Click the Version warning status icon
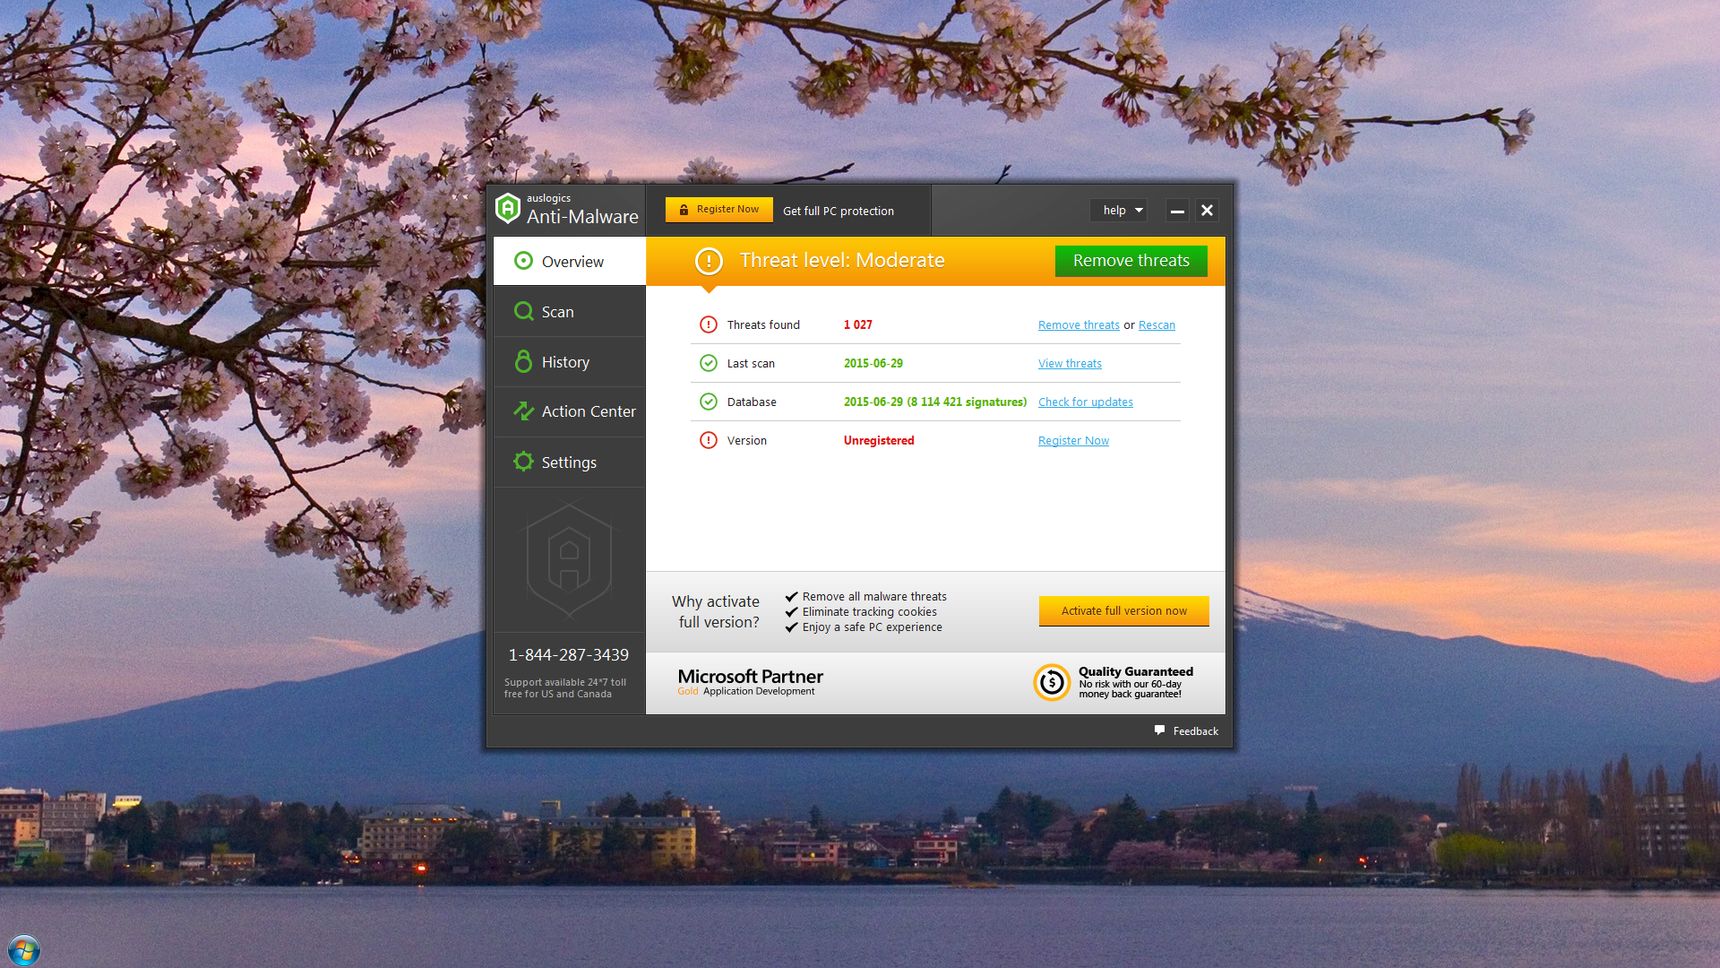This screenshot has width=1720, height=968. 708,440
